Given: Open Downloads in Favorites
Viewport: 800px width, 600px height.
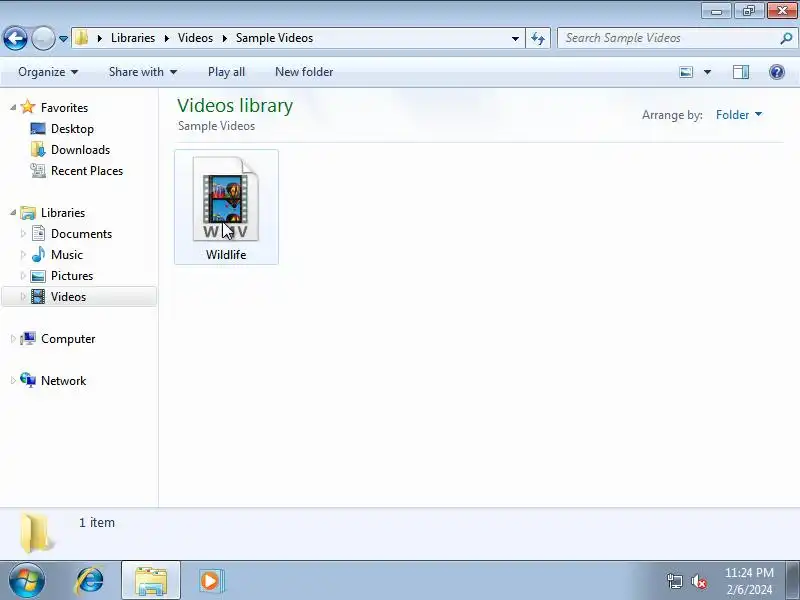Looking at the screenshot, I should 81,149.
